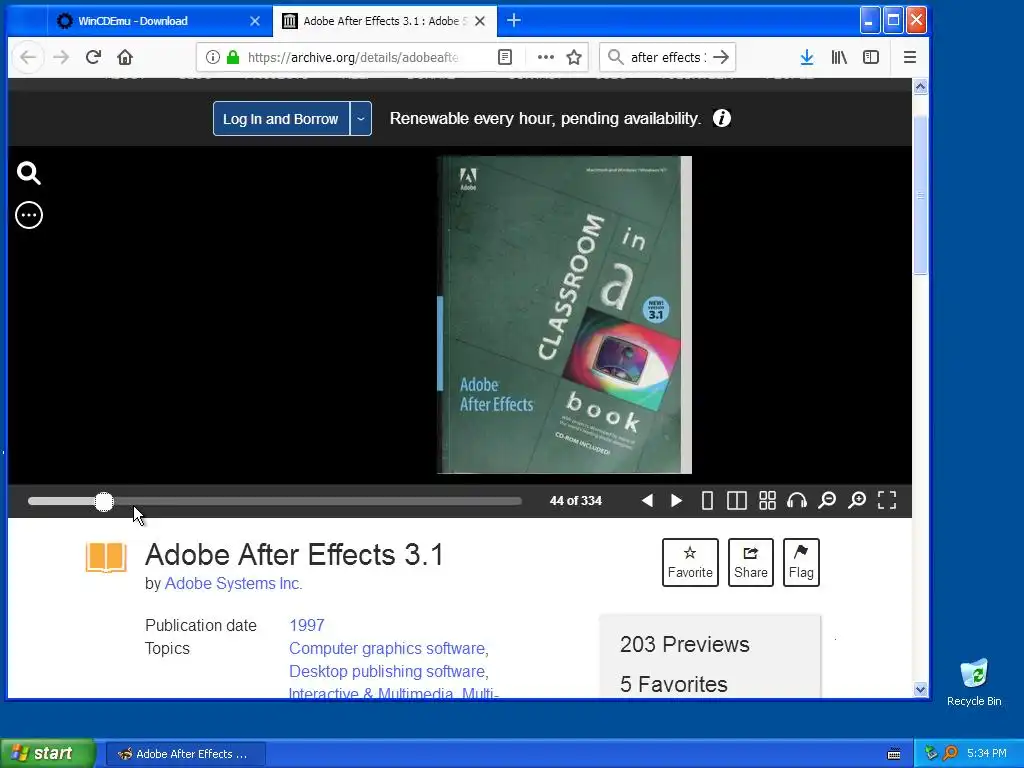Click the after effects search box
1024x768 pixels.
pos(667,57)
